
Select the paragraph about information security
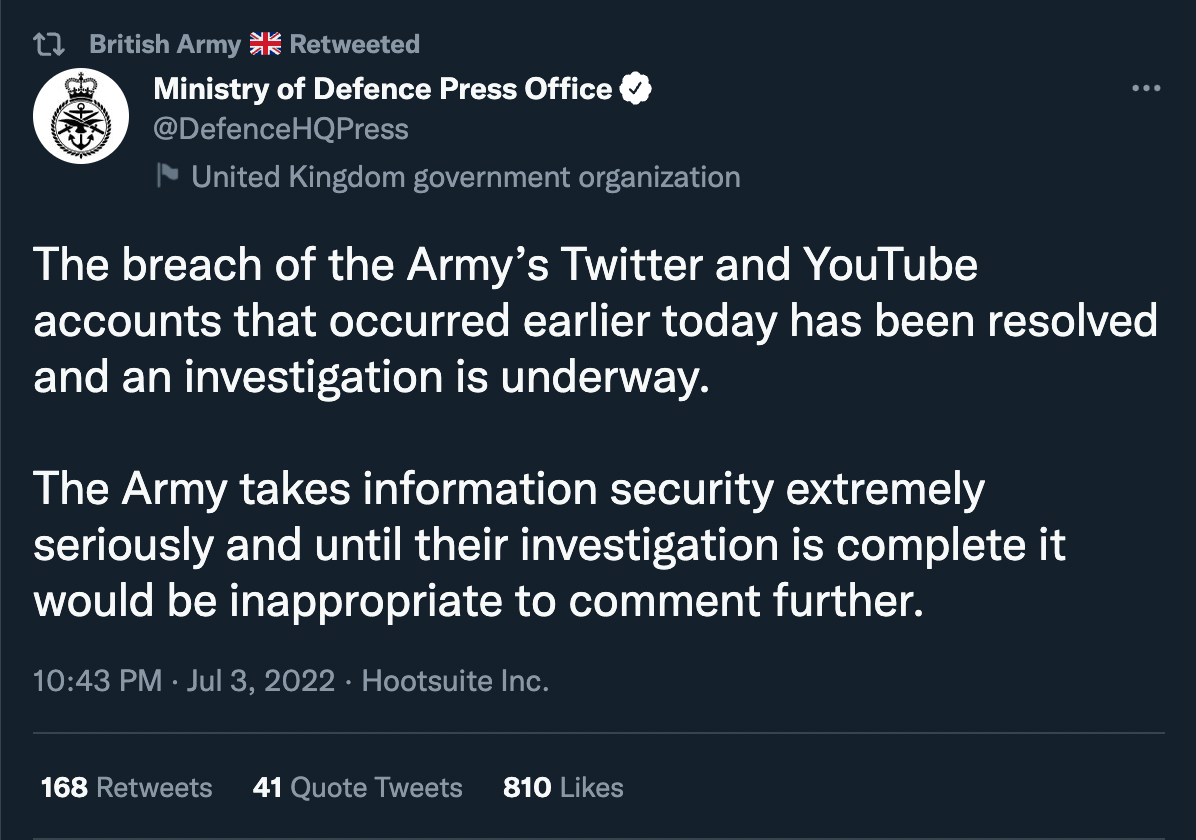coord(549,547)
